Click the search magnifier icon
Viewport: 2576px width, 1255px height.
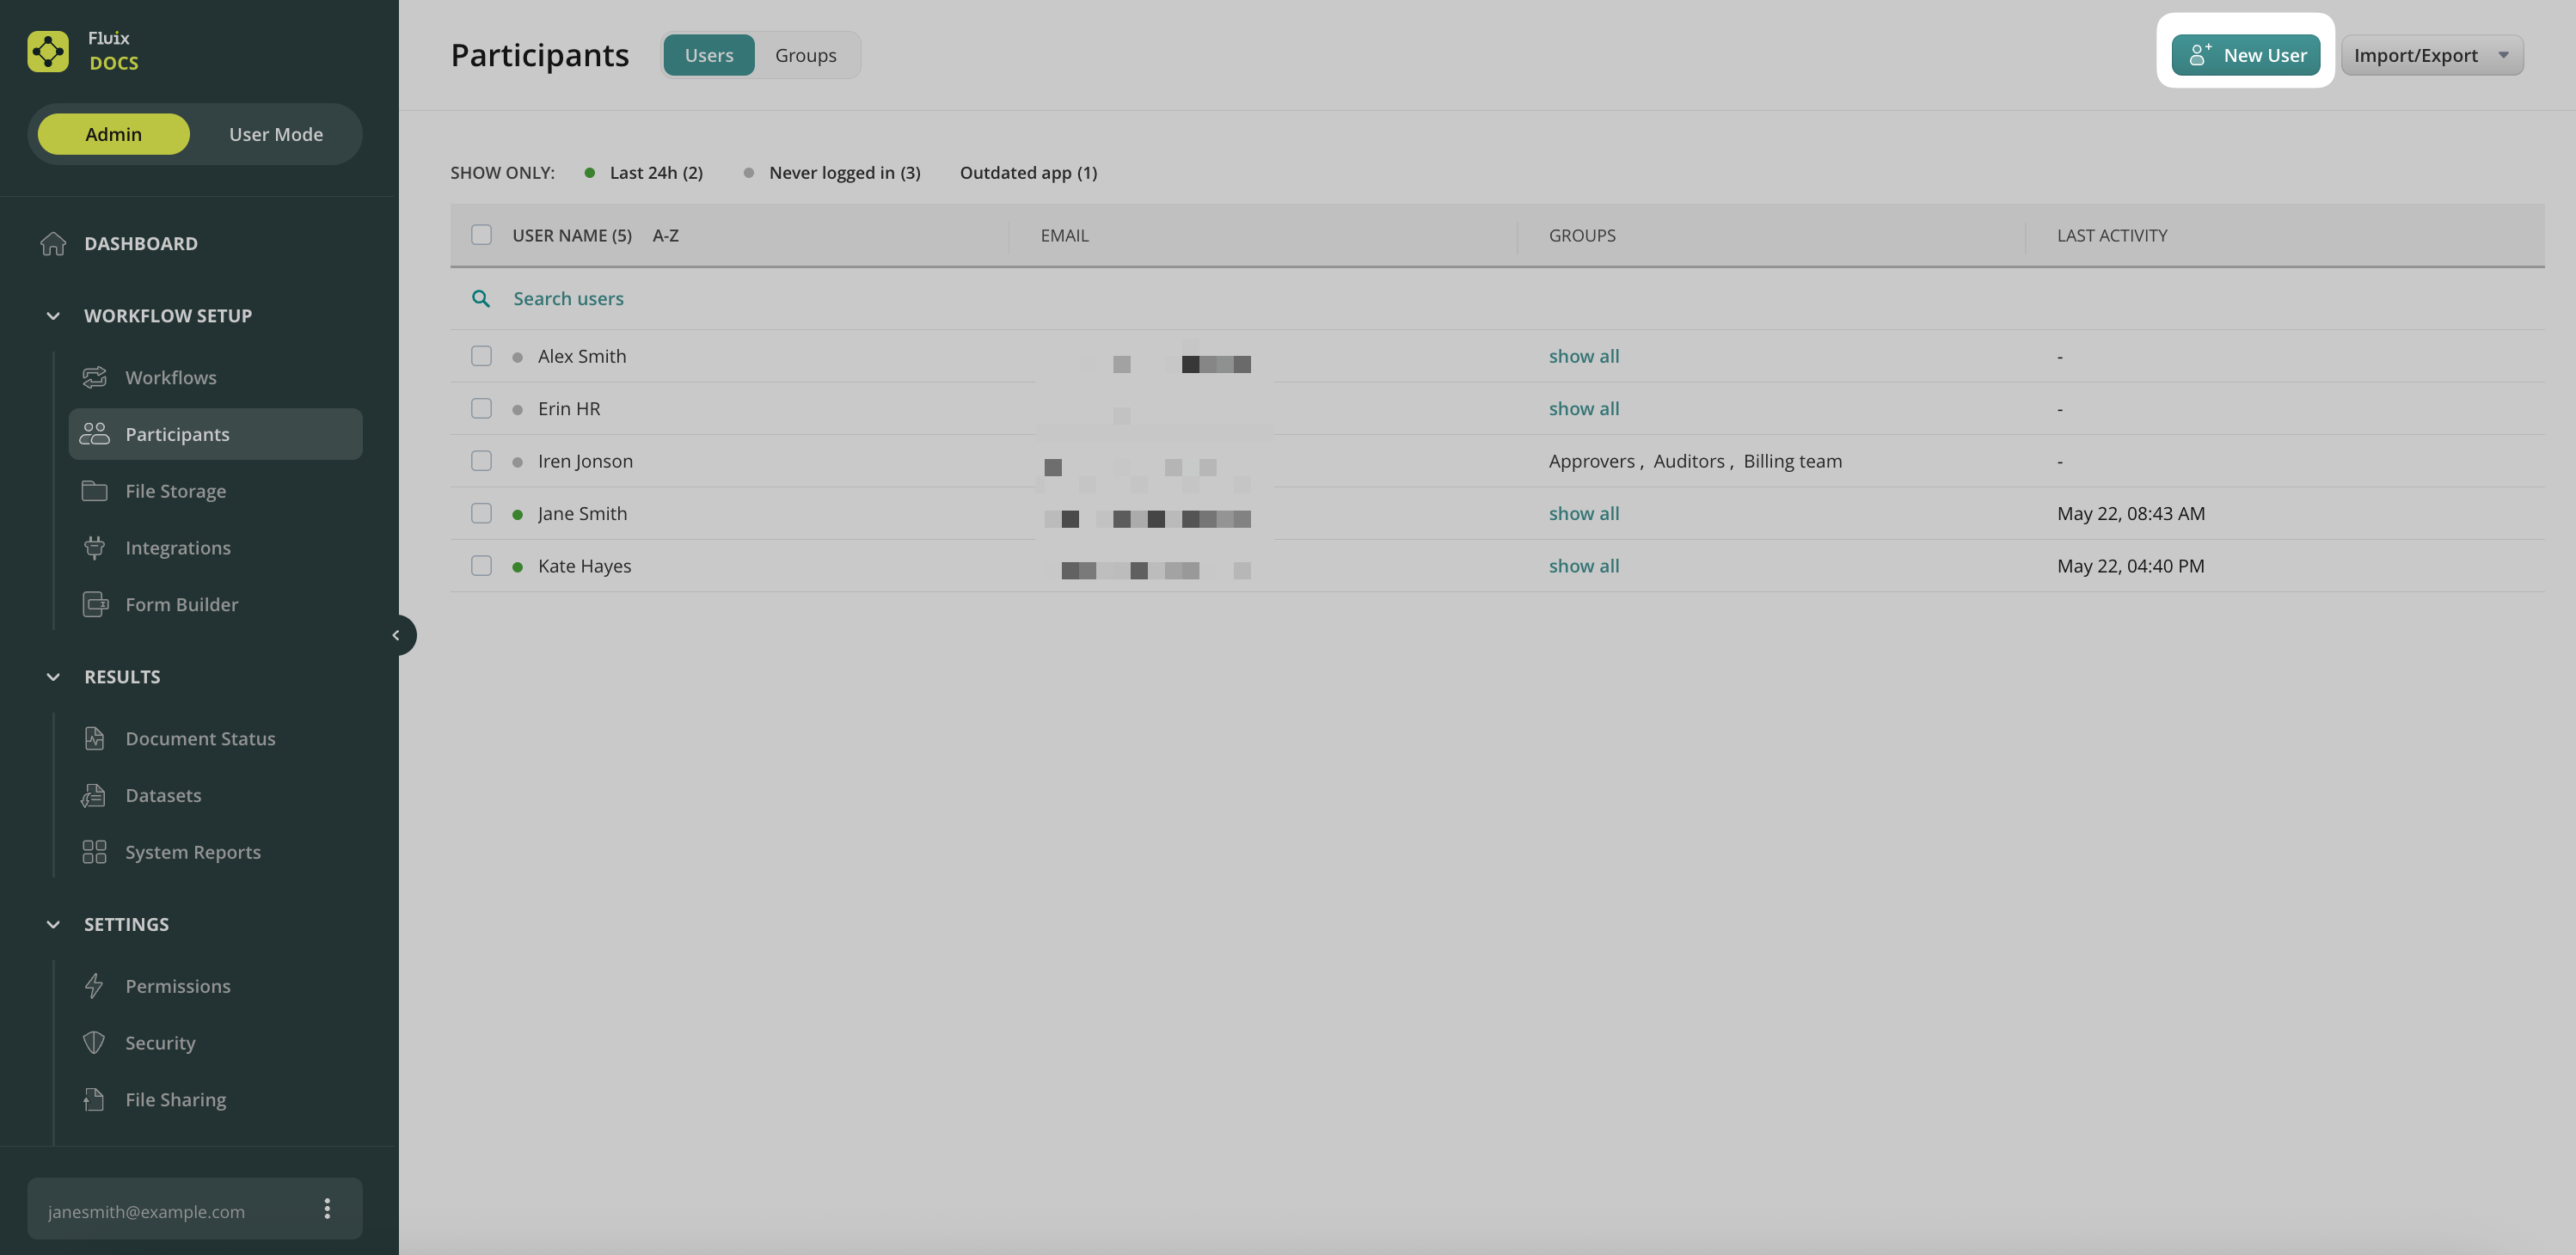pyautogui.click(x=481, y=299)
